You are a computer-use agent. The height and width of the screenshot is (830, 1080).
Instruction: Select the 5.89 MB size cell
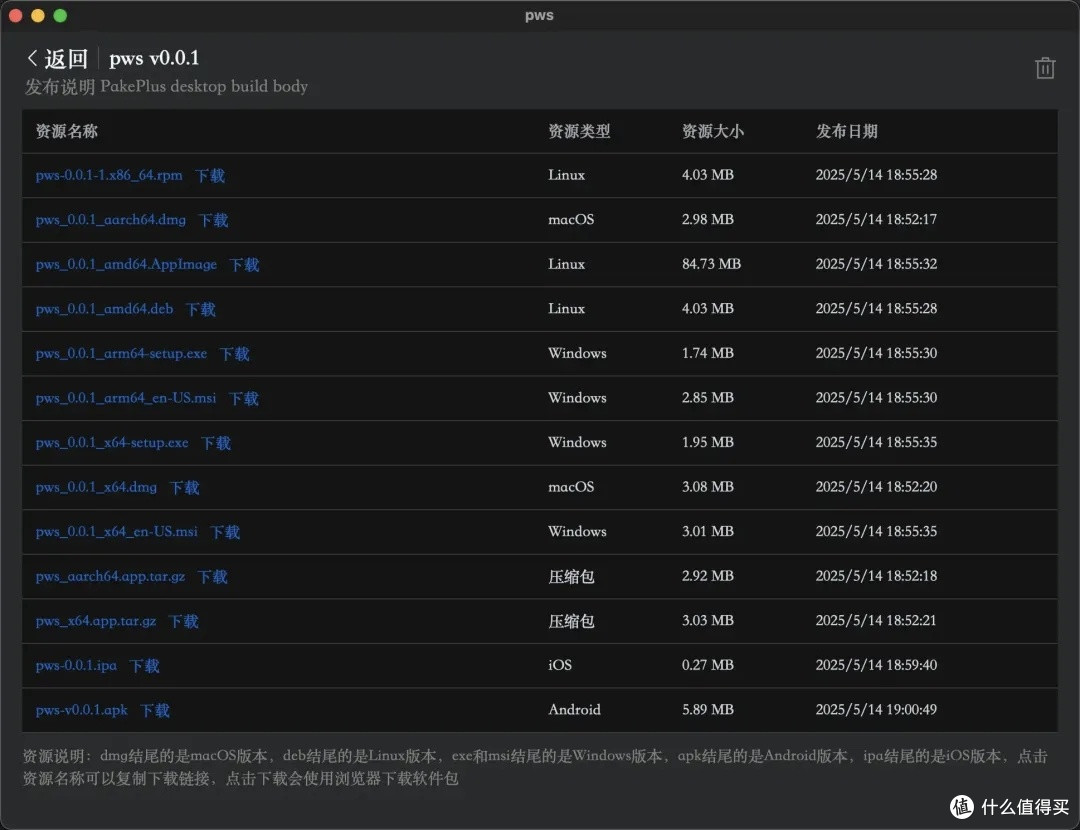(x=707, y=709)
